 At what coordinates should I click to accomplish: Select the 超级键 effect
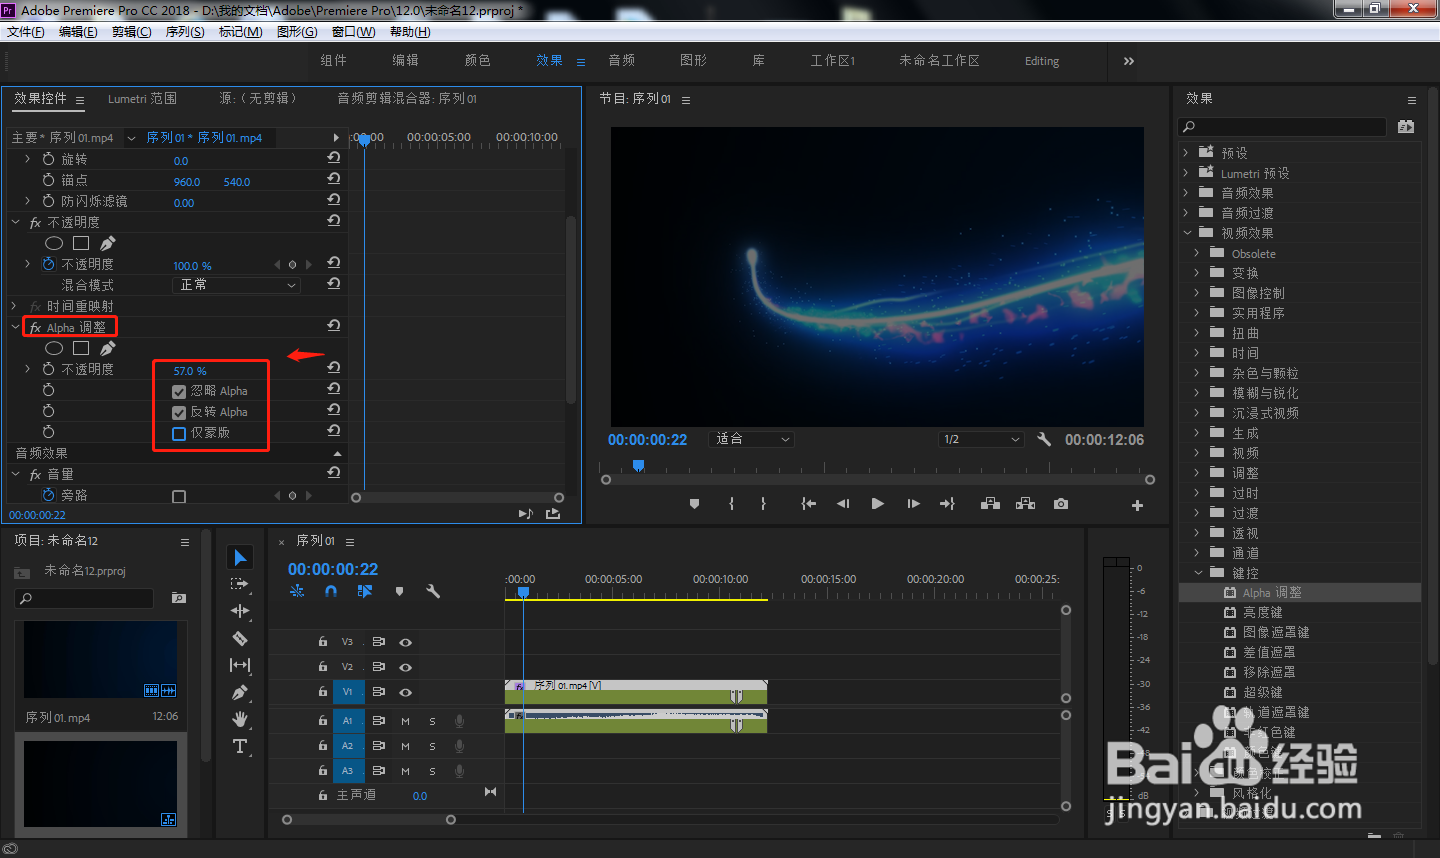(1263, 692)
